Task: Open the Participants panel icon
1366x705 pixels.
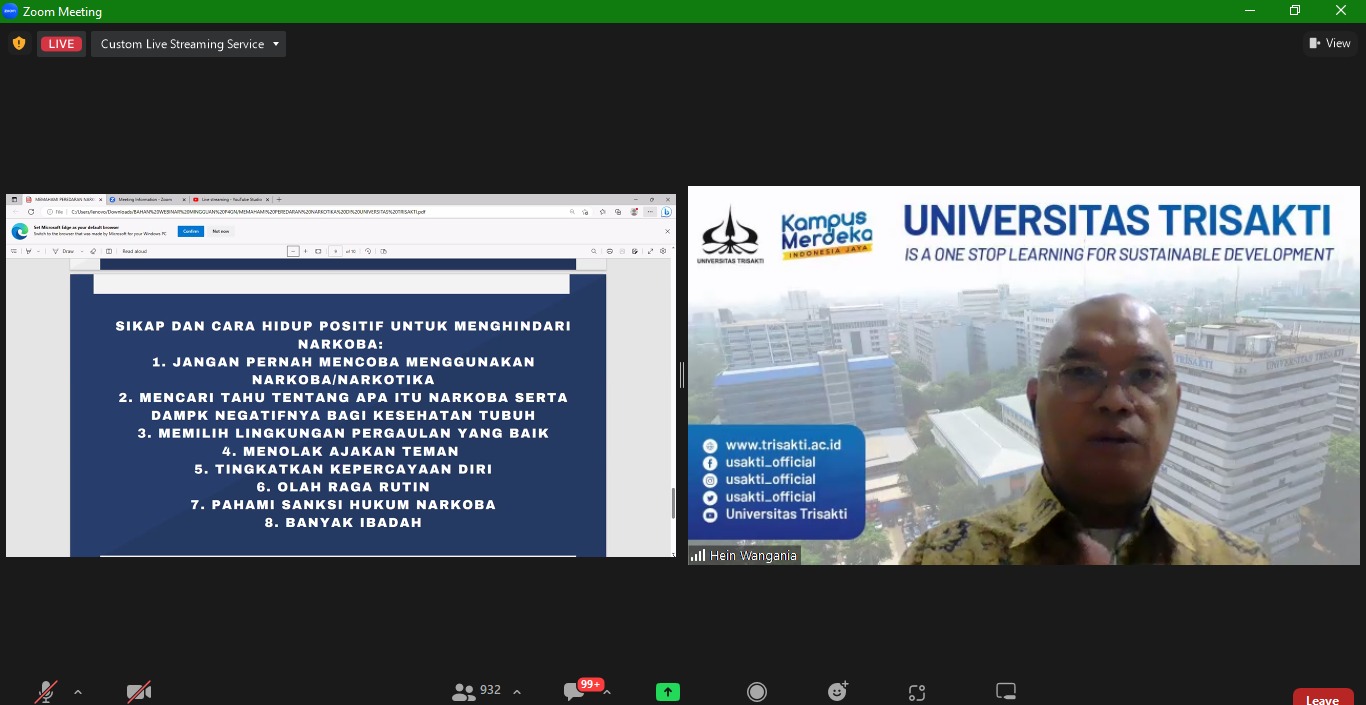Action: [x=464, y=691]
